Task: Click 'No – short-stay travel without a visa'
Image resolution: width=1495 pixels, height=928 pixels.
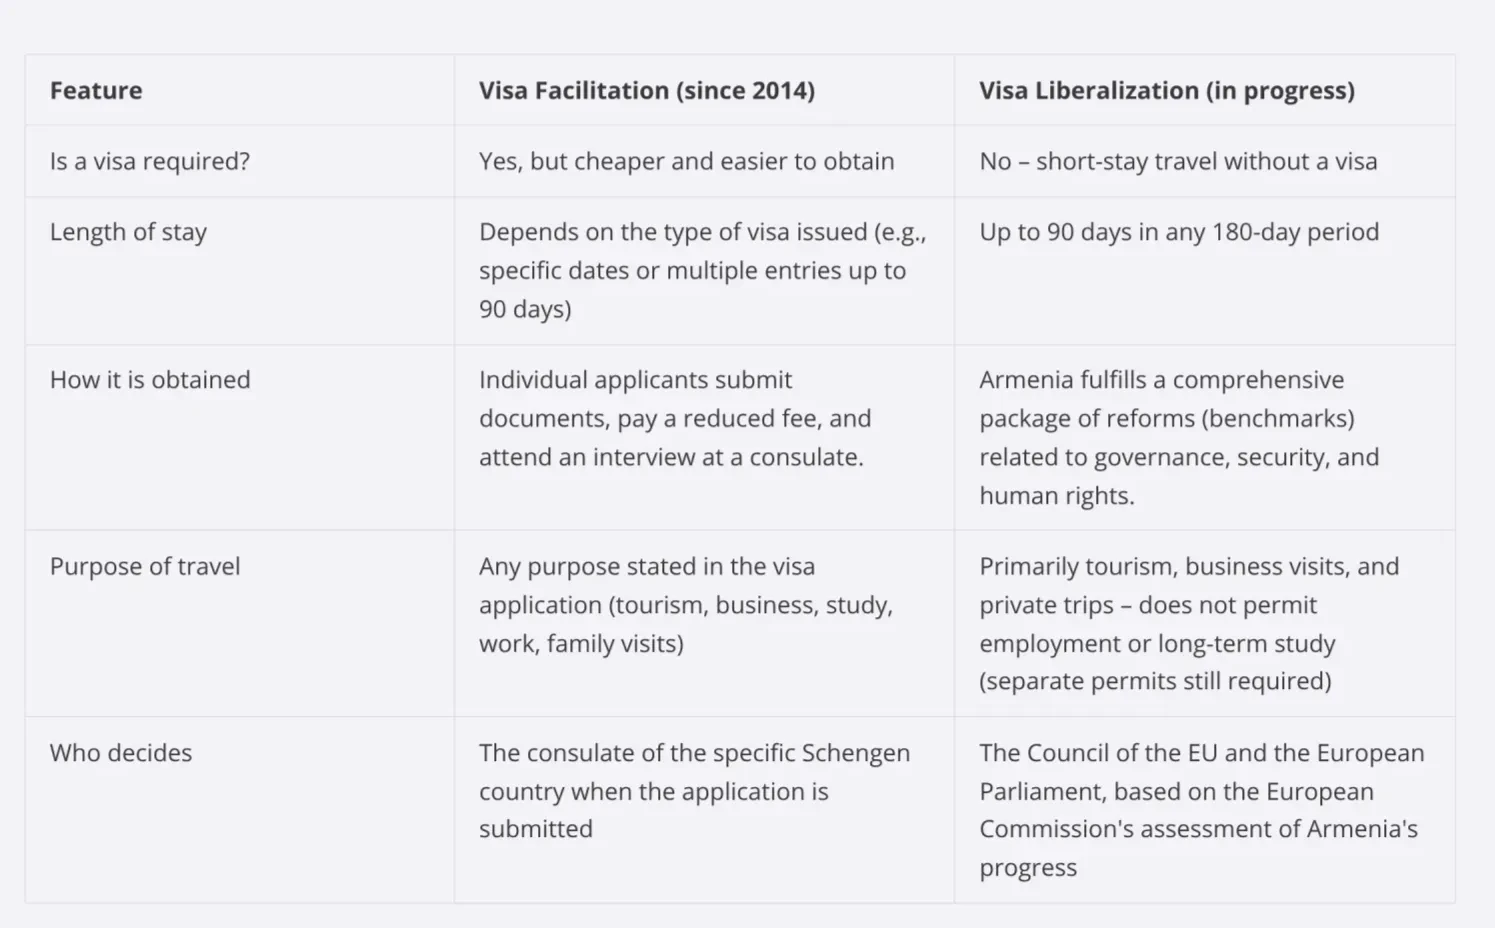Action: point(1178,161)
